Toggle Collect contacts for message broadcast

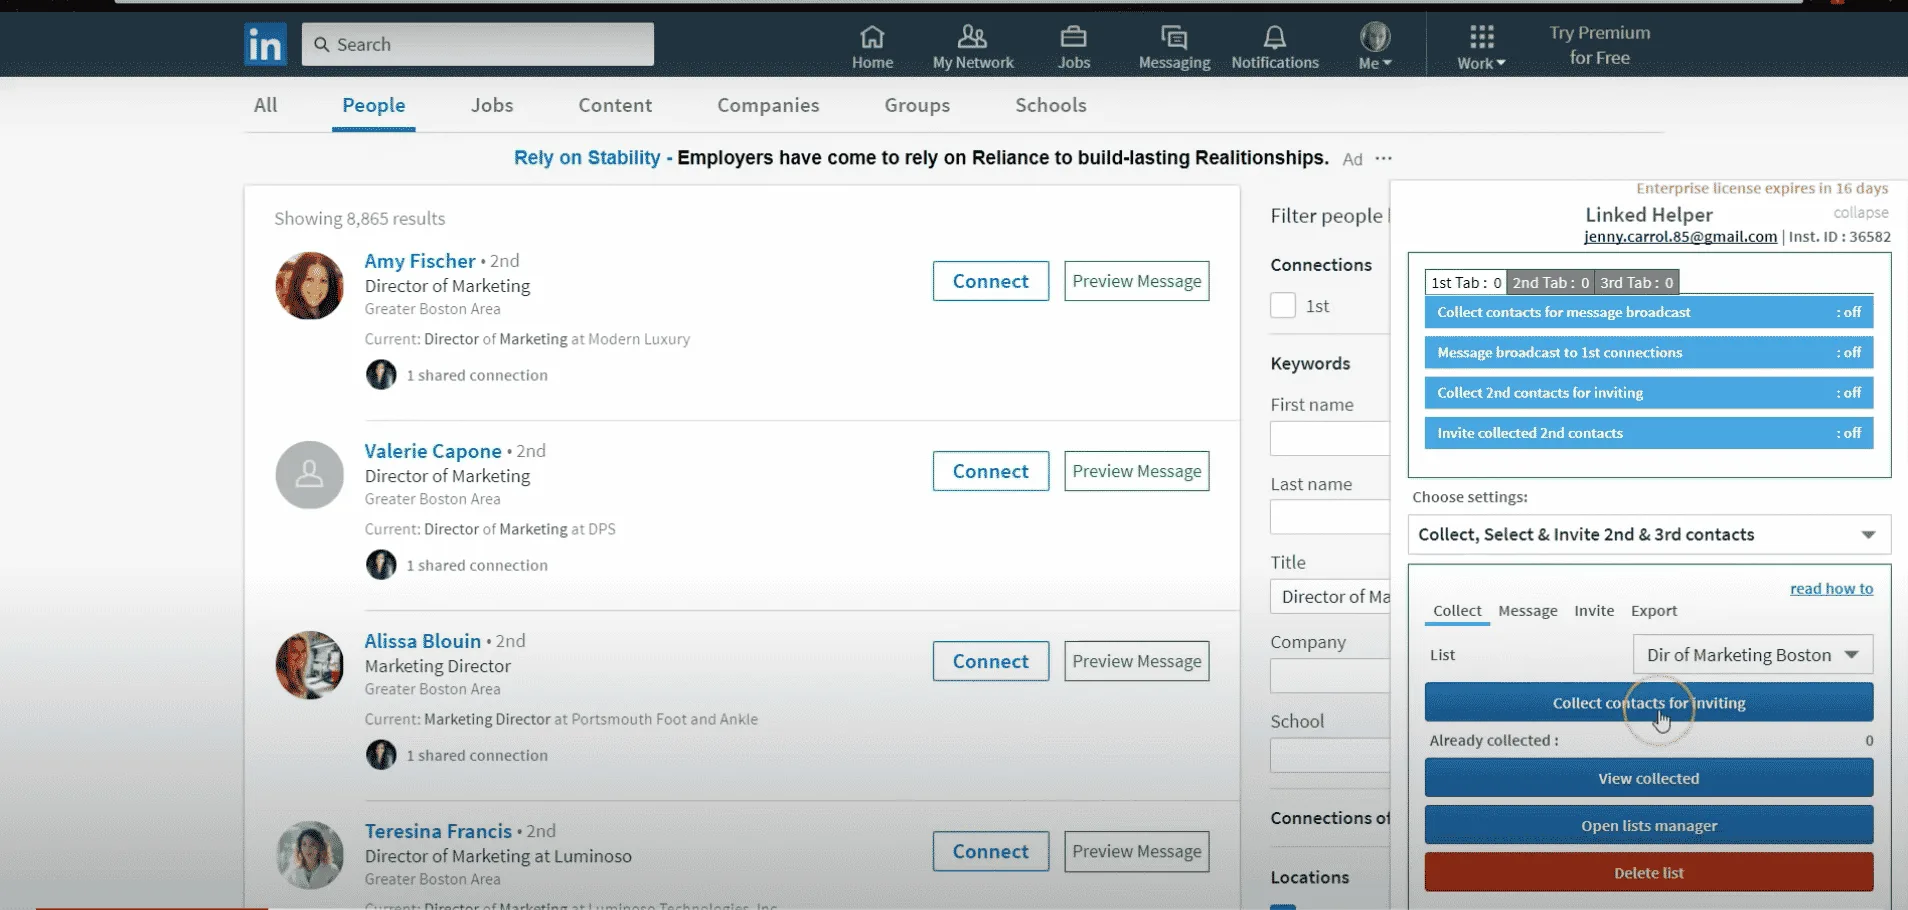(1648, 312)
